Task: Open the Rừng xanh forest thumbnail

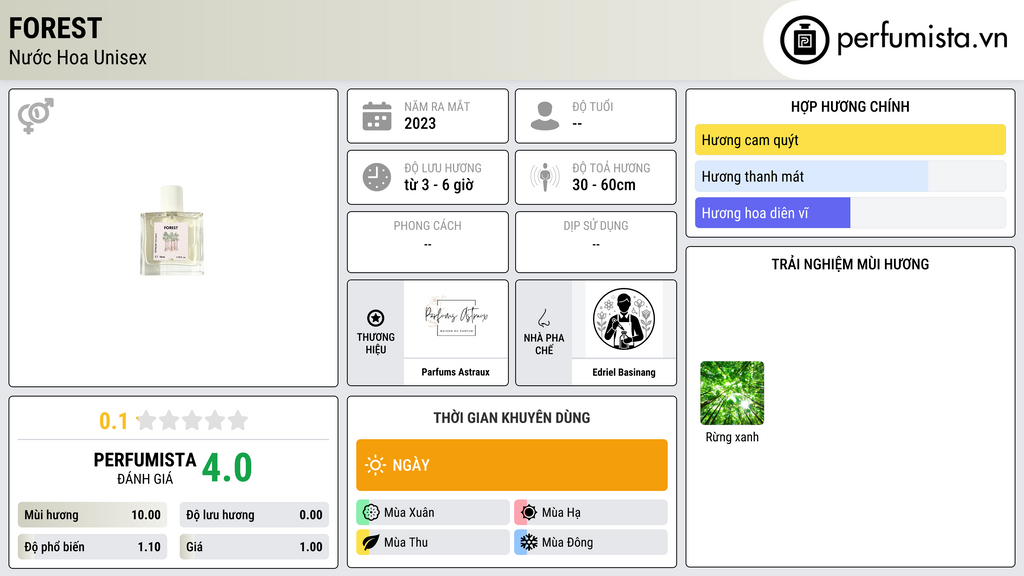Action: coord(732,393)
